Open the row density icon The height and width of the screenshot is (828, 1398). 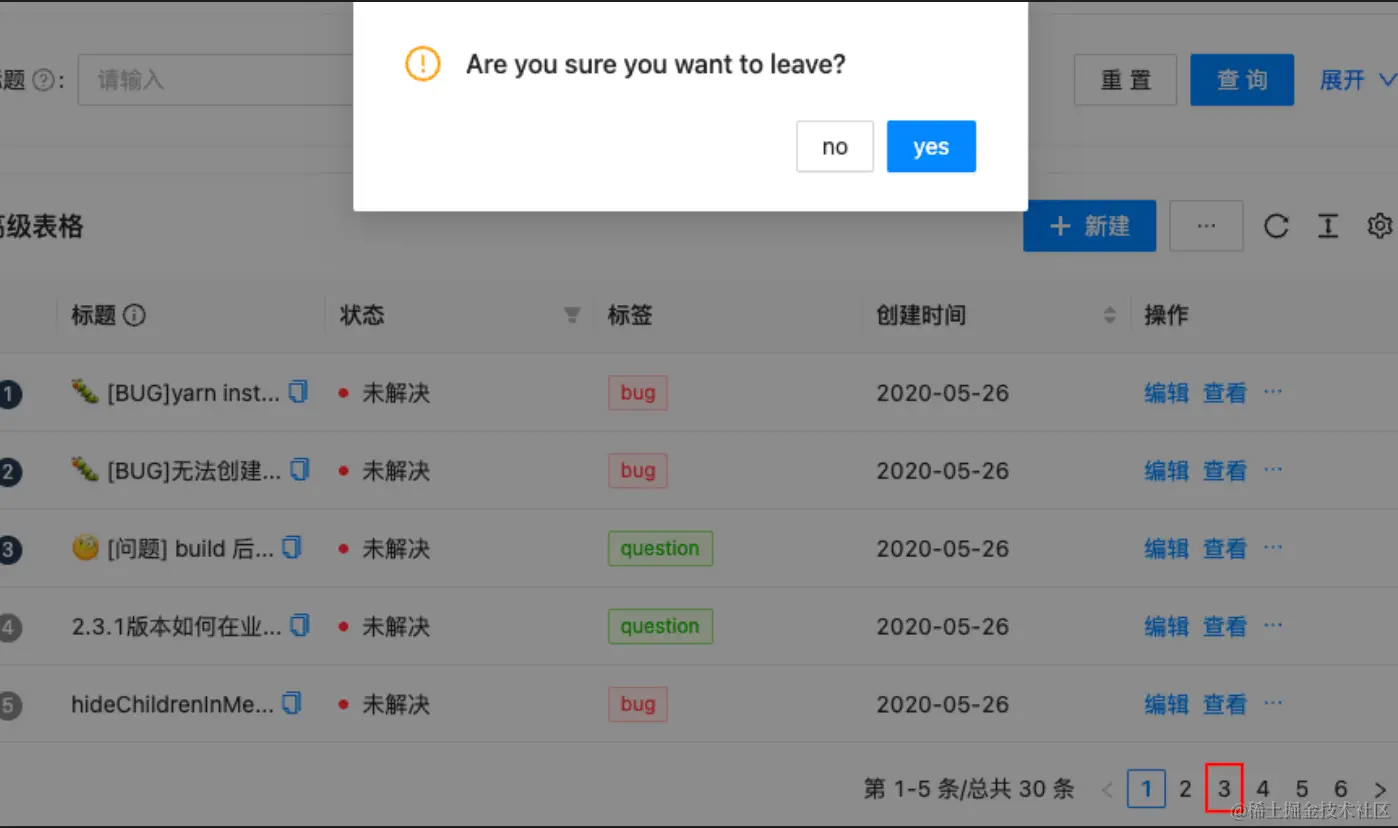point(1328,227)
